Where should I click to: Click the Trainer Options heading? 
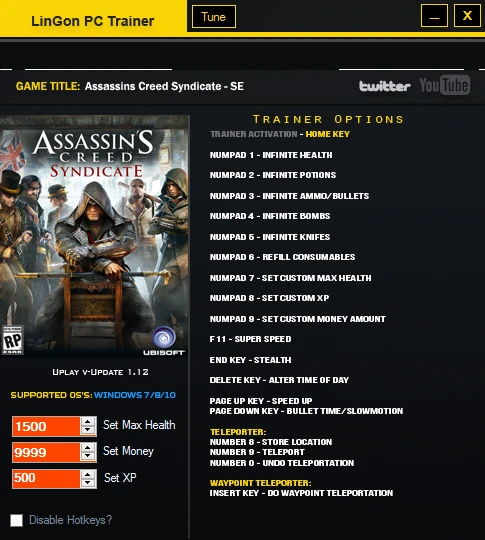(x=328, y=119)
